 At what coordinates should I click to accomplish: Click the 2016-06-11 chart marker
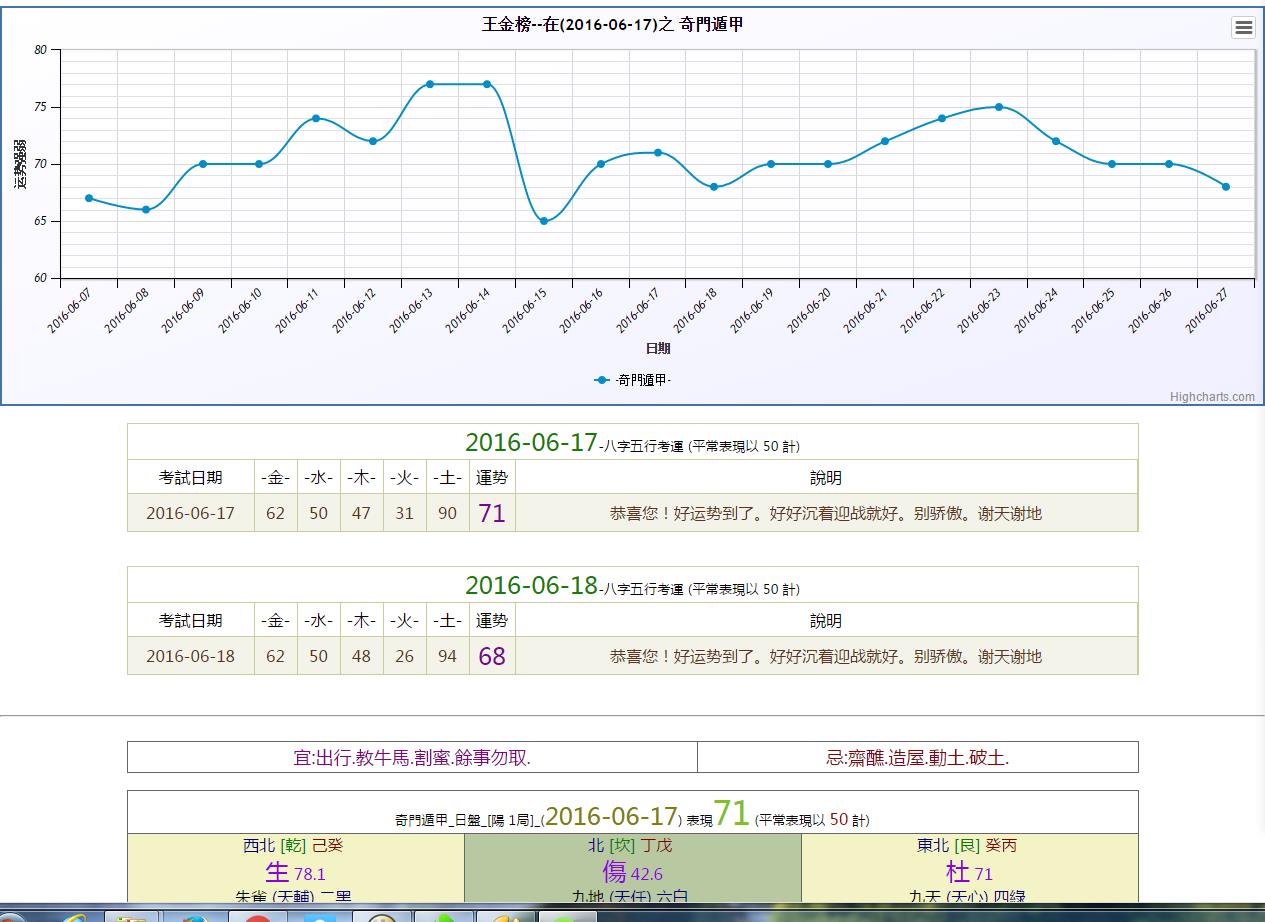click(x=316, y=118)
